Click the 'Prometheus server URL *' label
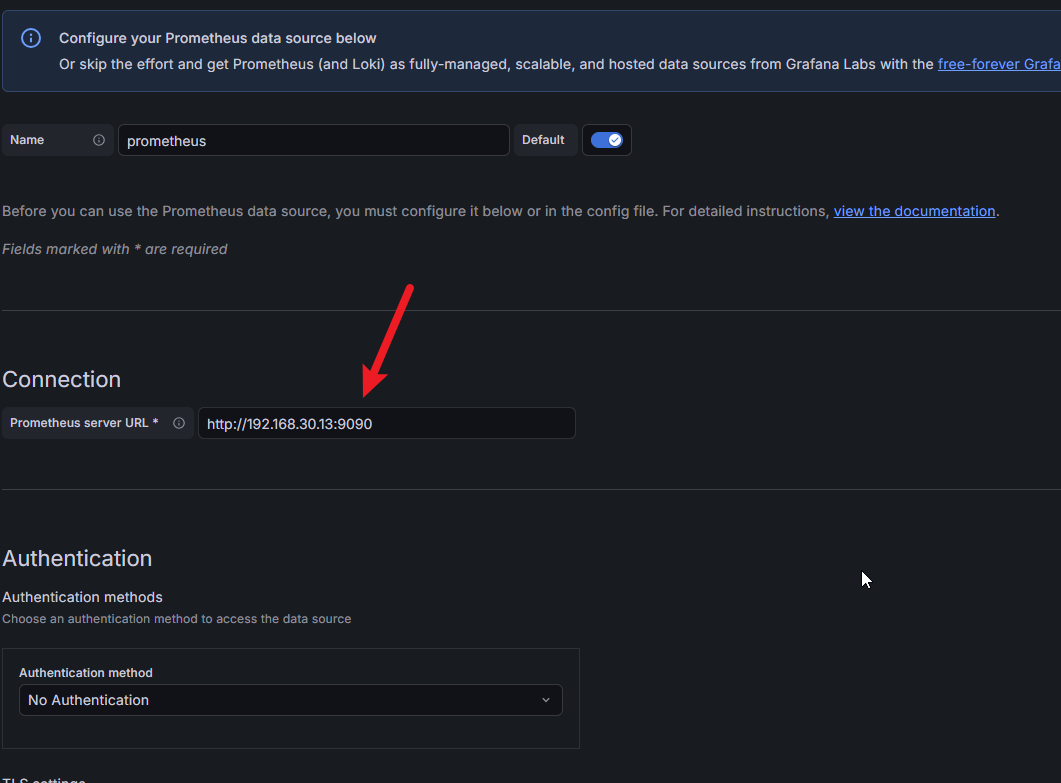 click(84, 423)
